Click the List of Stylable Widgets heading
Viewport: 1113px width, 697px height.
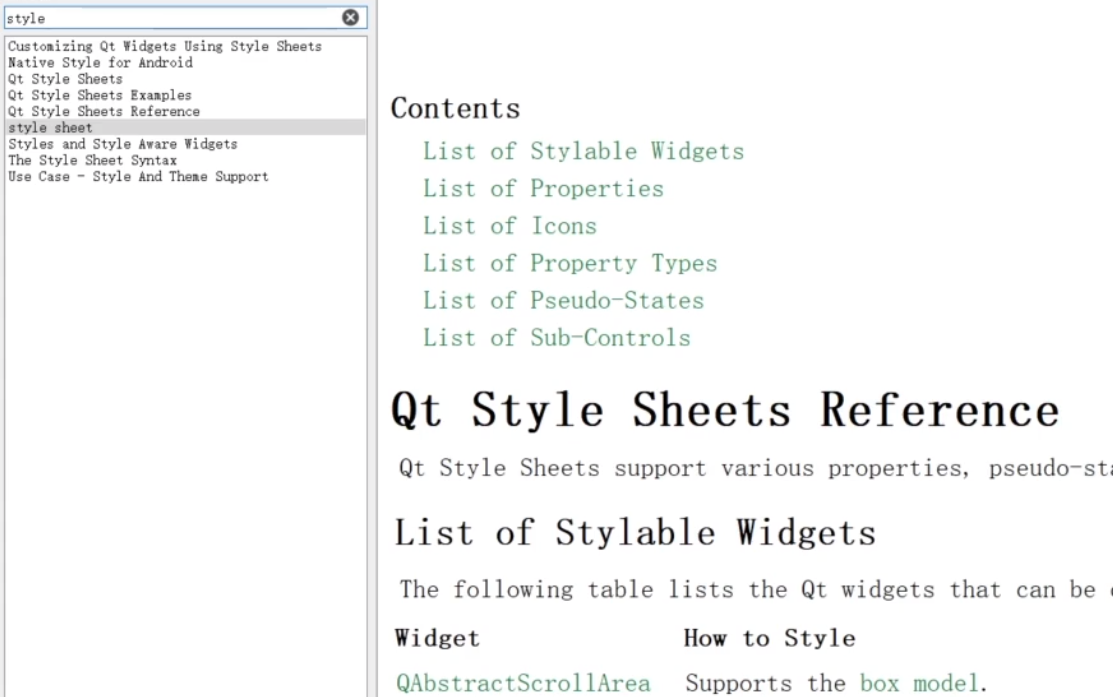coord(635,532)
